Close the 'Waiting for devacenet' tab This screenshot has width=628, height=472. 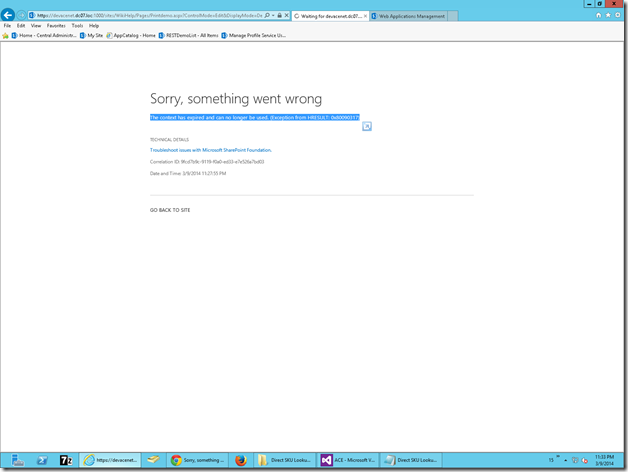click(x=365, y=16)
